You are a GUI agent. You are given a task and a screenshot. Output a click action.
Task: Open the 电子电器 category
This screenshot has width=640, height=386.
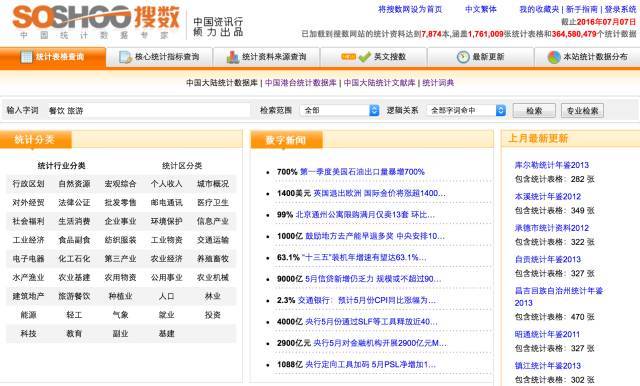[28, 259]
